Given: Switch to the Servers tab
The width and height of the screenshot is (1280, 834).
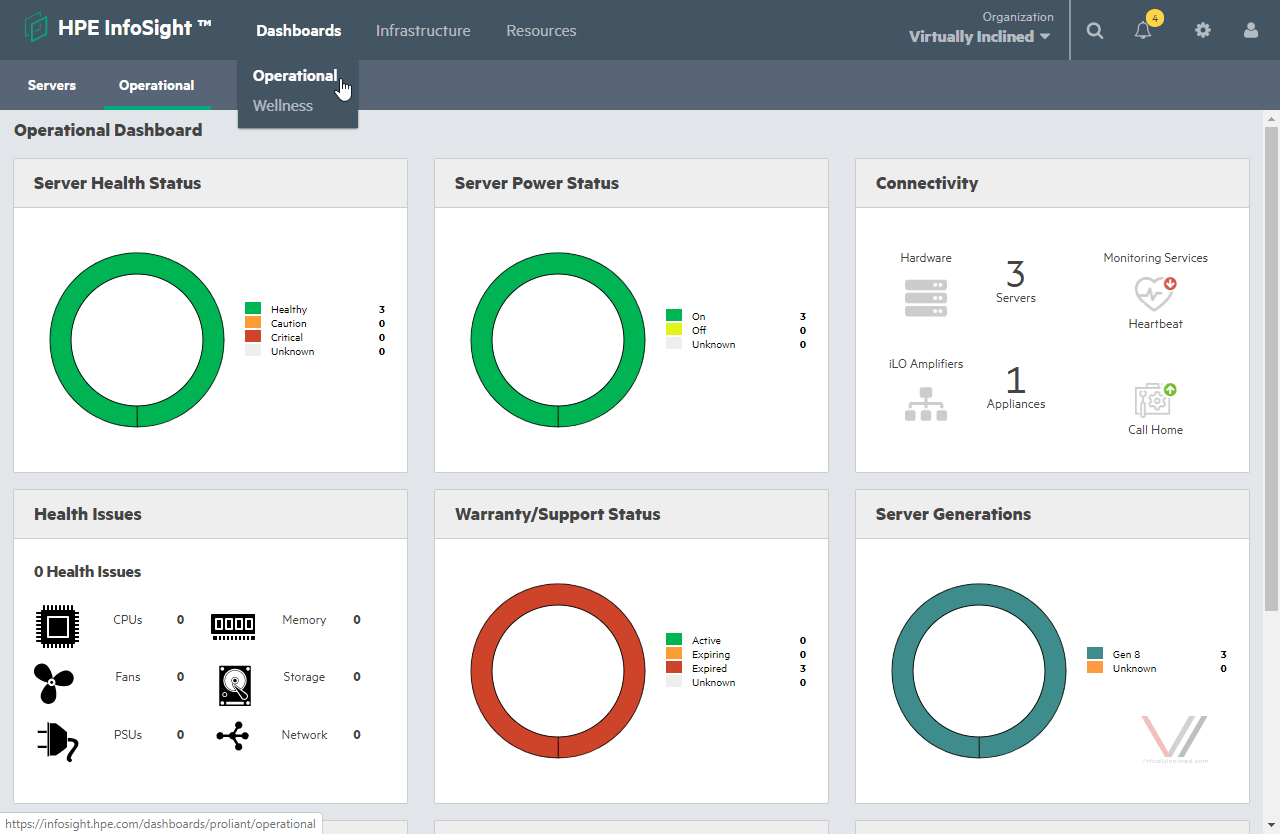Looking at the screenshot, I should (x=52, y=86).
